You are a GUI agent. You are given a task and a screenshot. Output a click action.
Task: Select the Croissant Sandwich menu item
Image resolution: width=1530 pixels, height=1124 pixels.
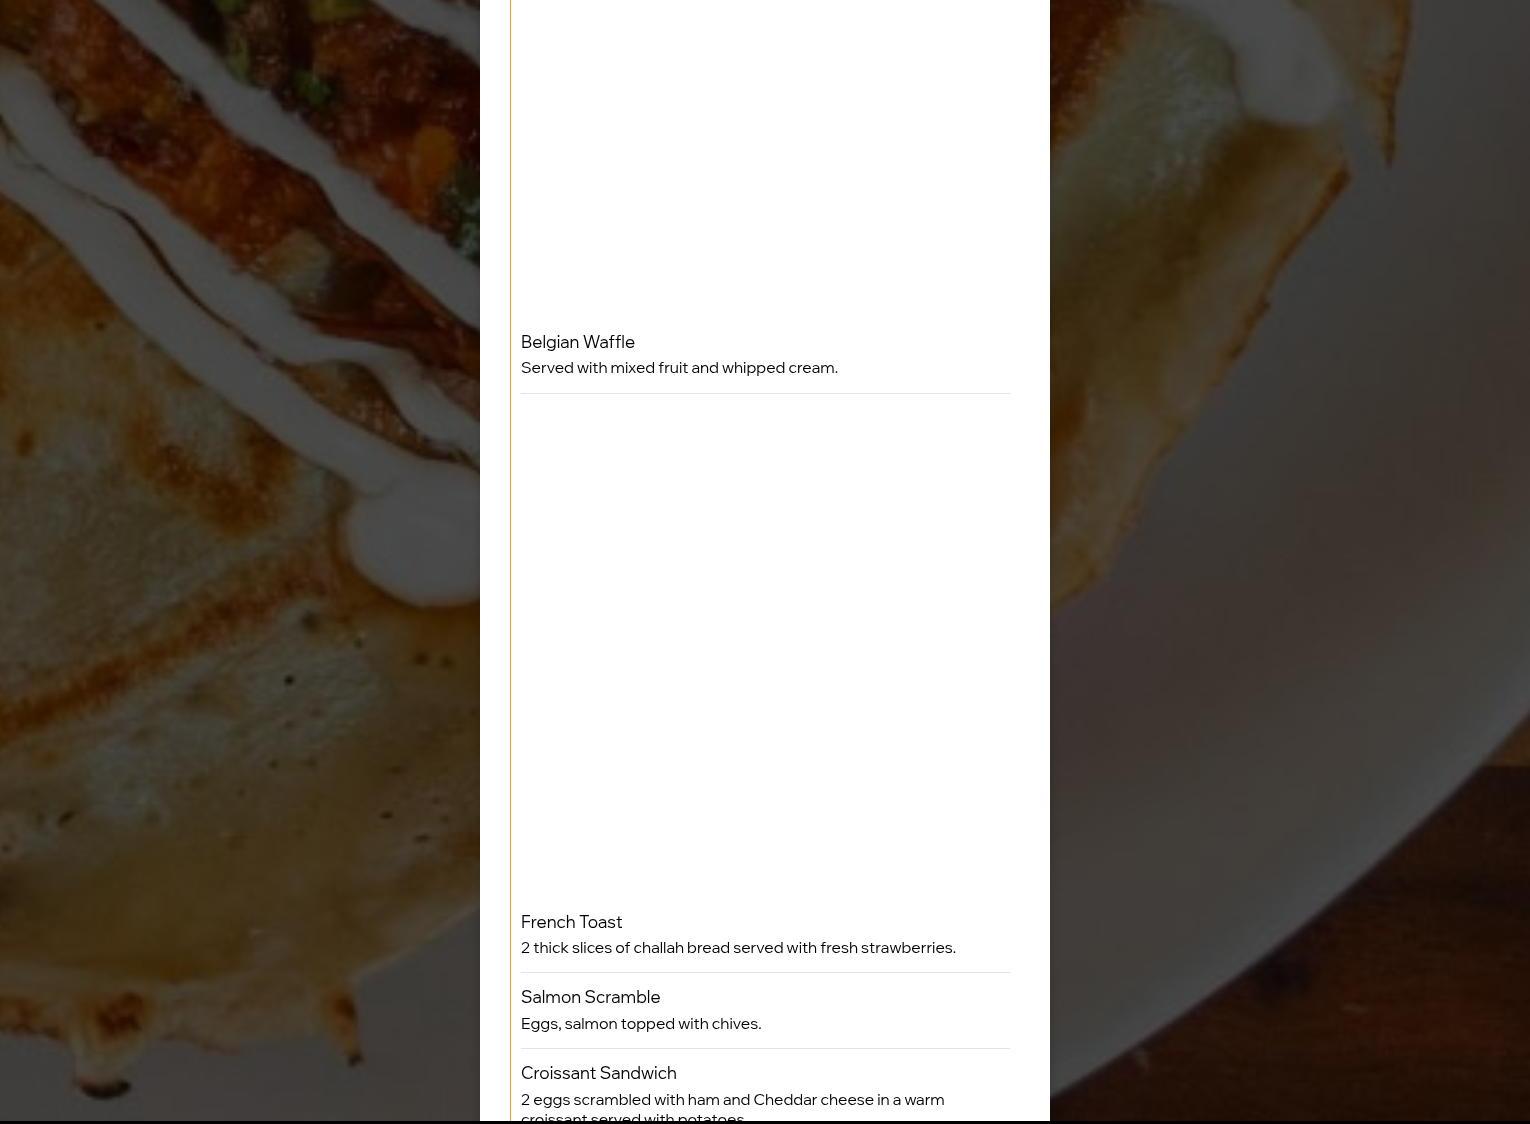pos(765,1092)
